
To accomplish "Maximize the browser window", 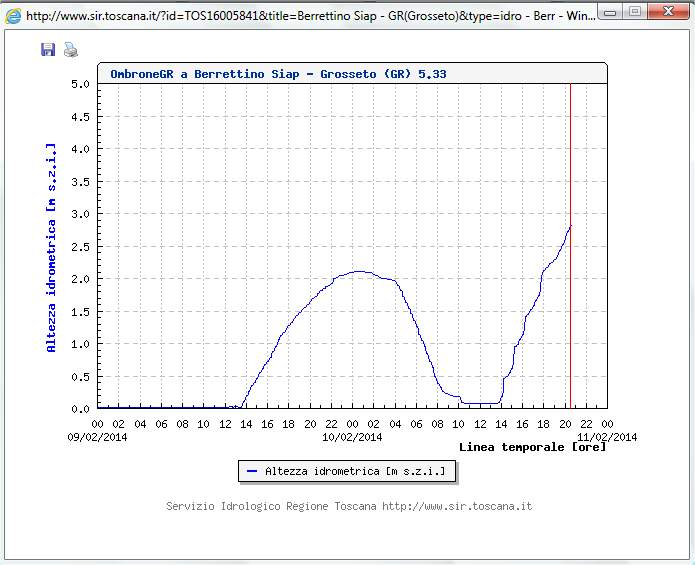I will [635, 12].
